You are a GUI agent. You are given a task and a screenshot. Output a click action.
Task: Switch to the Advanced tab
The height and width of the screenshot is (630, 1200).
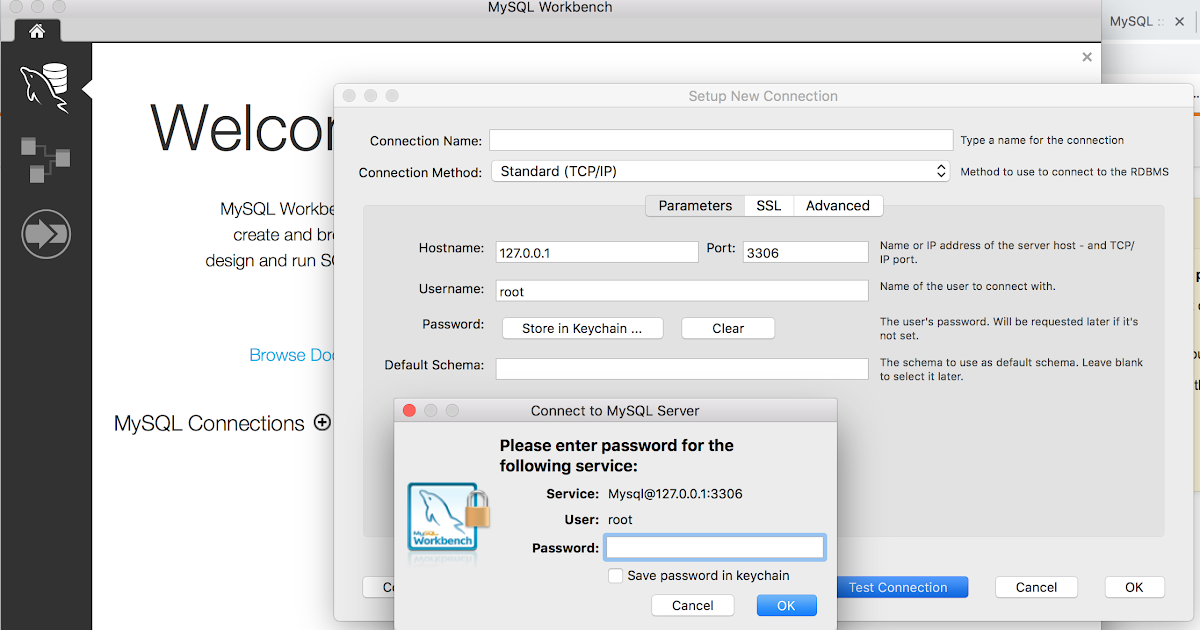pos(838,205)
